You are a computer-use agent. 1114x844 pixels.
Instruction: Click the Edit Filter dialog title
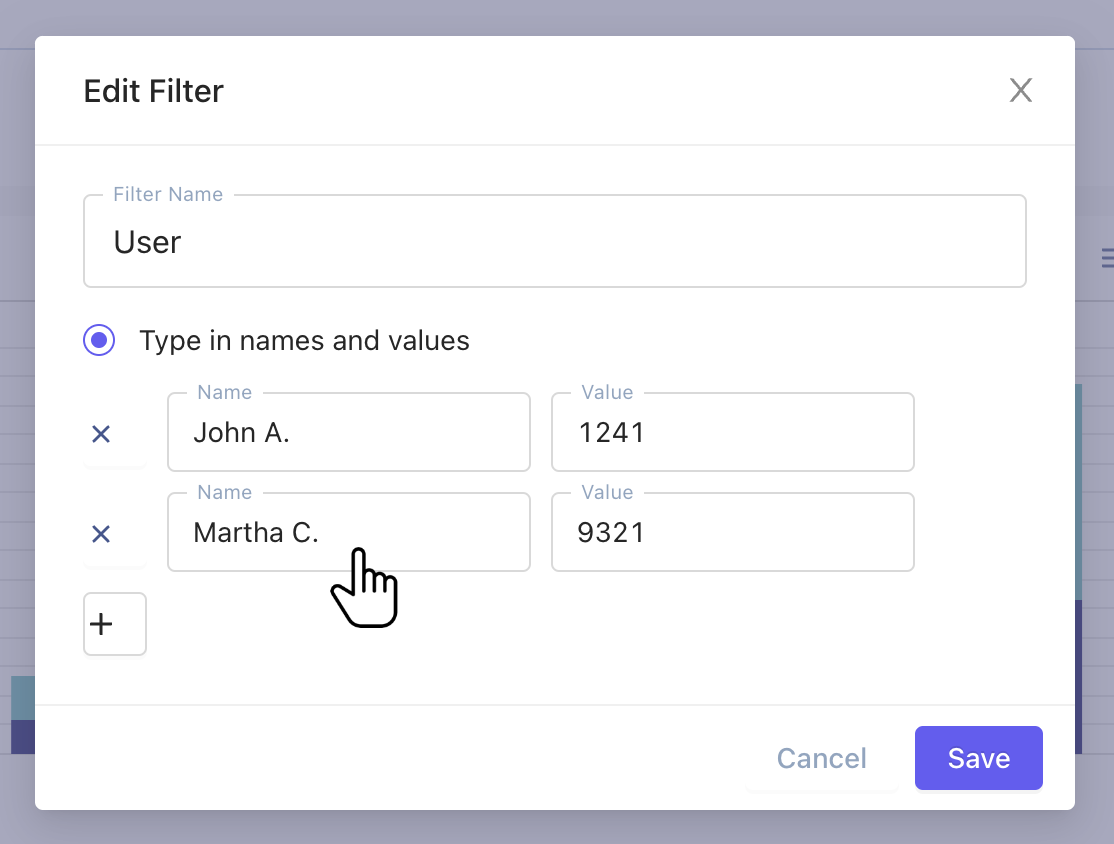(x=154, y=91)
